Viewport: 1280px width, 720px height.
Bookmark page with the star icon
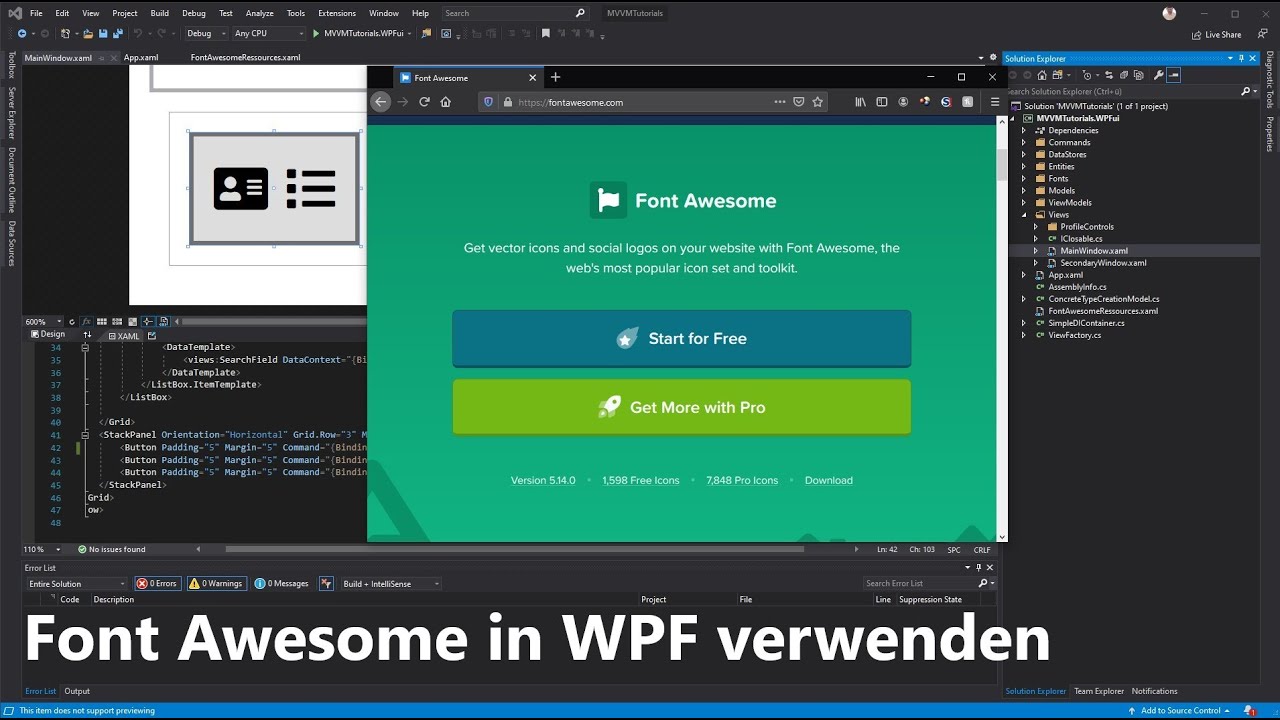[817, 101]
